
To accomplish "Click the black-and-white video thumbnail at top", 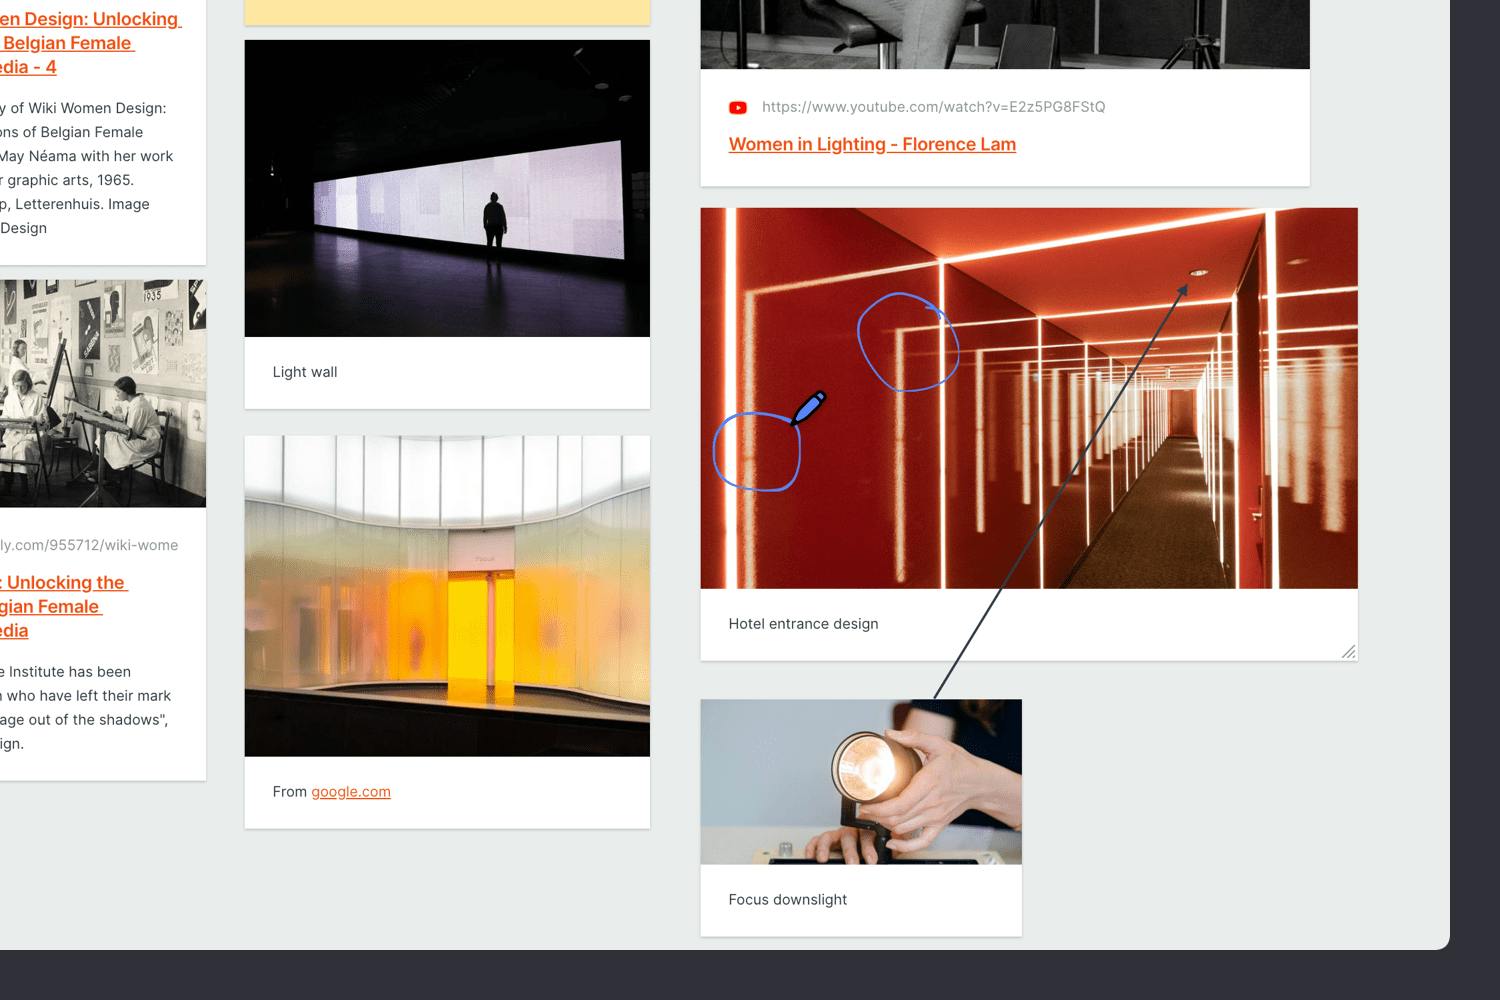I will 1004,34.
